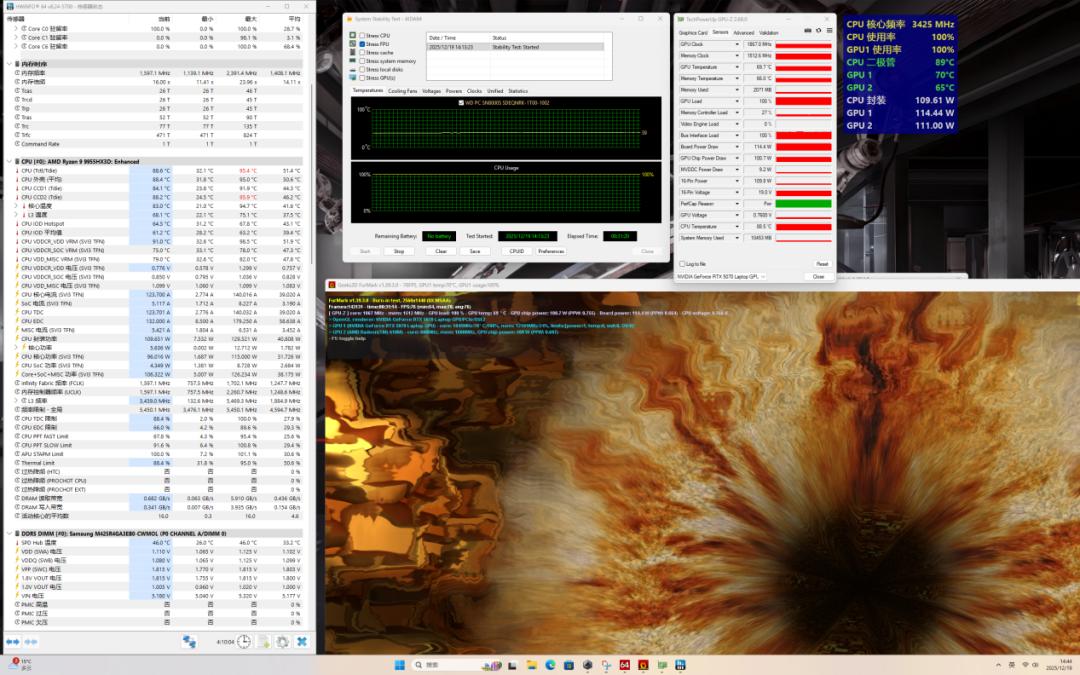Click the HWiNFO settings gear icon
The width and height of the screenshot is (1080, 675).
282,642
